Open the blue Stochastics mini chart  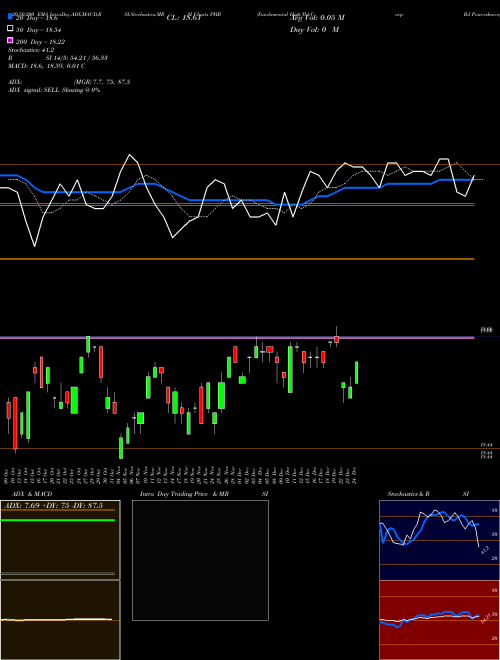pyautogui.click(x=439, y=540)
